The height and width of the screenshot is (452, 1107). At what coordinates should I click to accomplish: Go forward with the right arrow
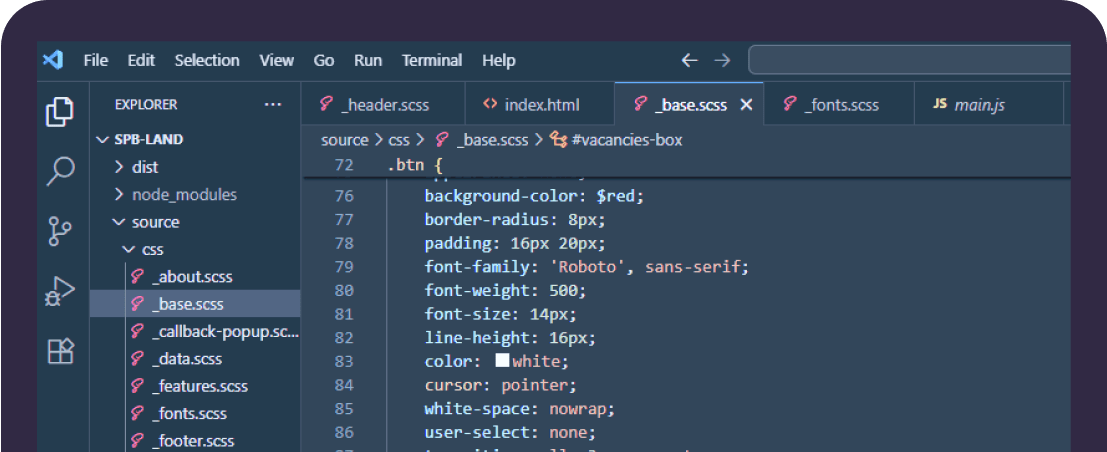[722, 60]
